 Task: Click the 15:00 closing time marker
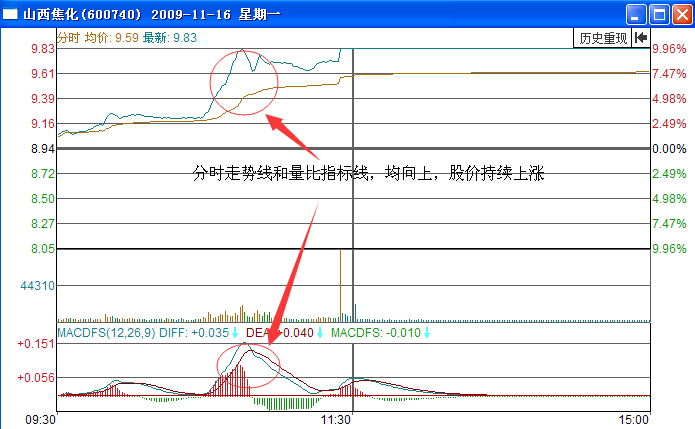tap(634, 420)
